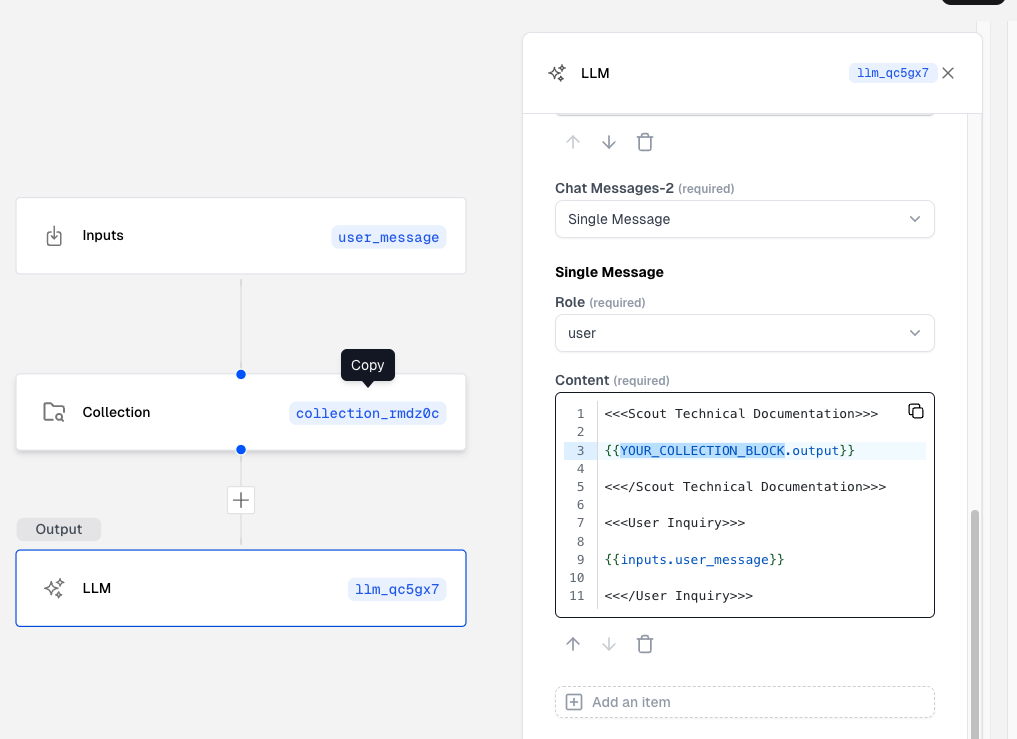Open the Chat Messages-2 Single Message dropdown
Screen dimensions: 1017x739
[744, 219]
